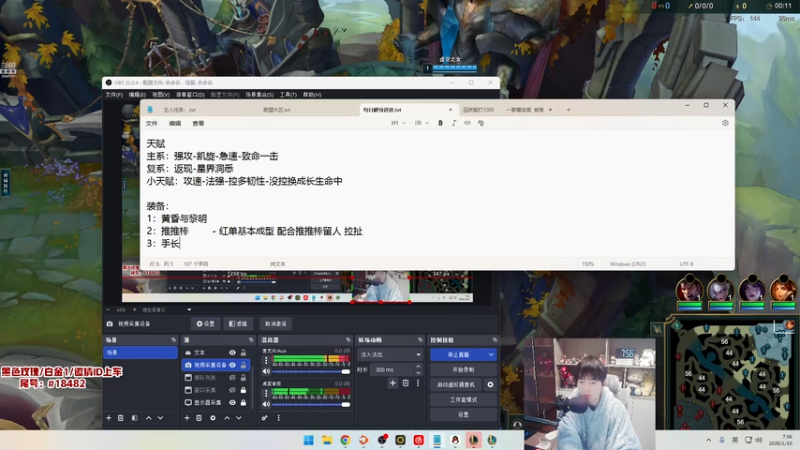Add a new source in OBS
The width and height of the screenshot is (800, 450).
click(x=187, y=418)
